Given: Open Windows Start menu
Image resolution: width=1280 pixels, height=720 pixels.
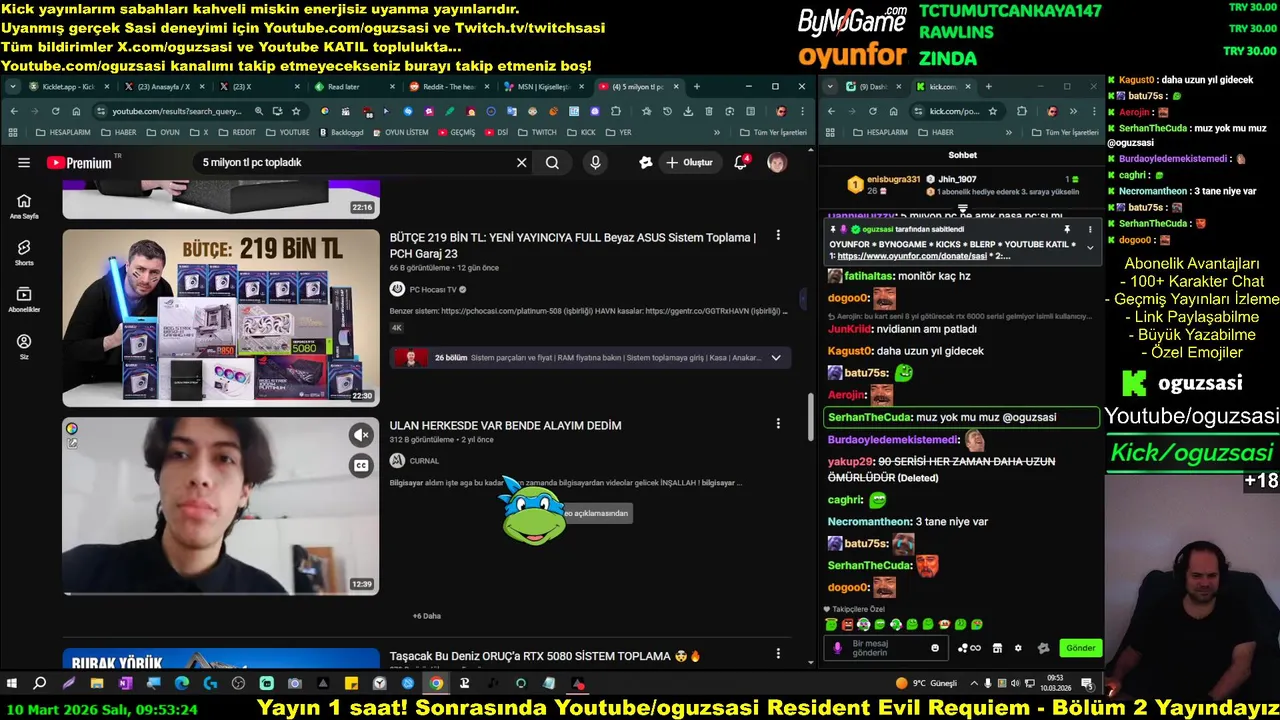Looking at the screenshot, I should (11, 684).
